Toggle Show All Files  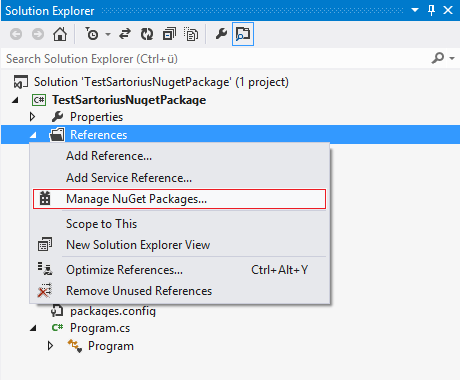(x=191, y=34)
